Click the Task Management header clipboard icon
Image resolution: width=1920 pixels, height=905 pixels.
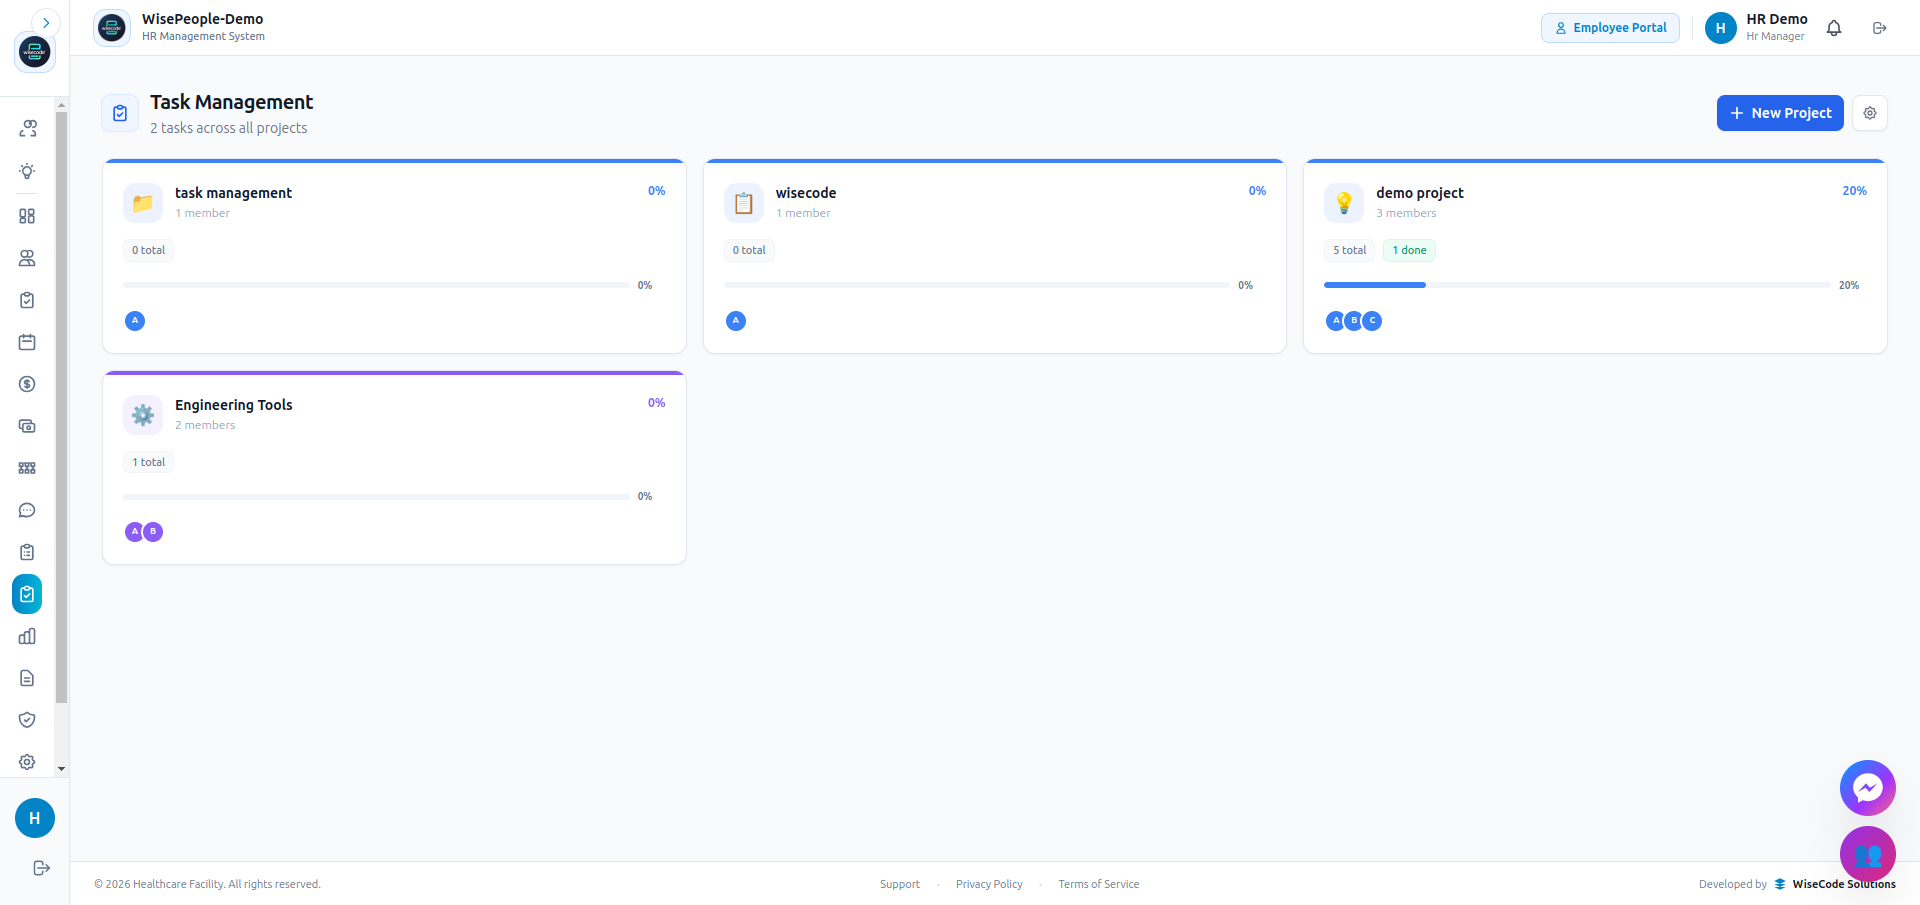click(x=120, y=113)
